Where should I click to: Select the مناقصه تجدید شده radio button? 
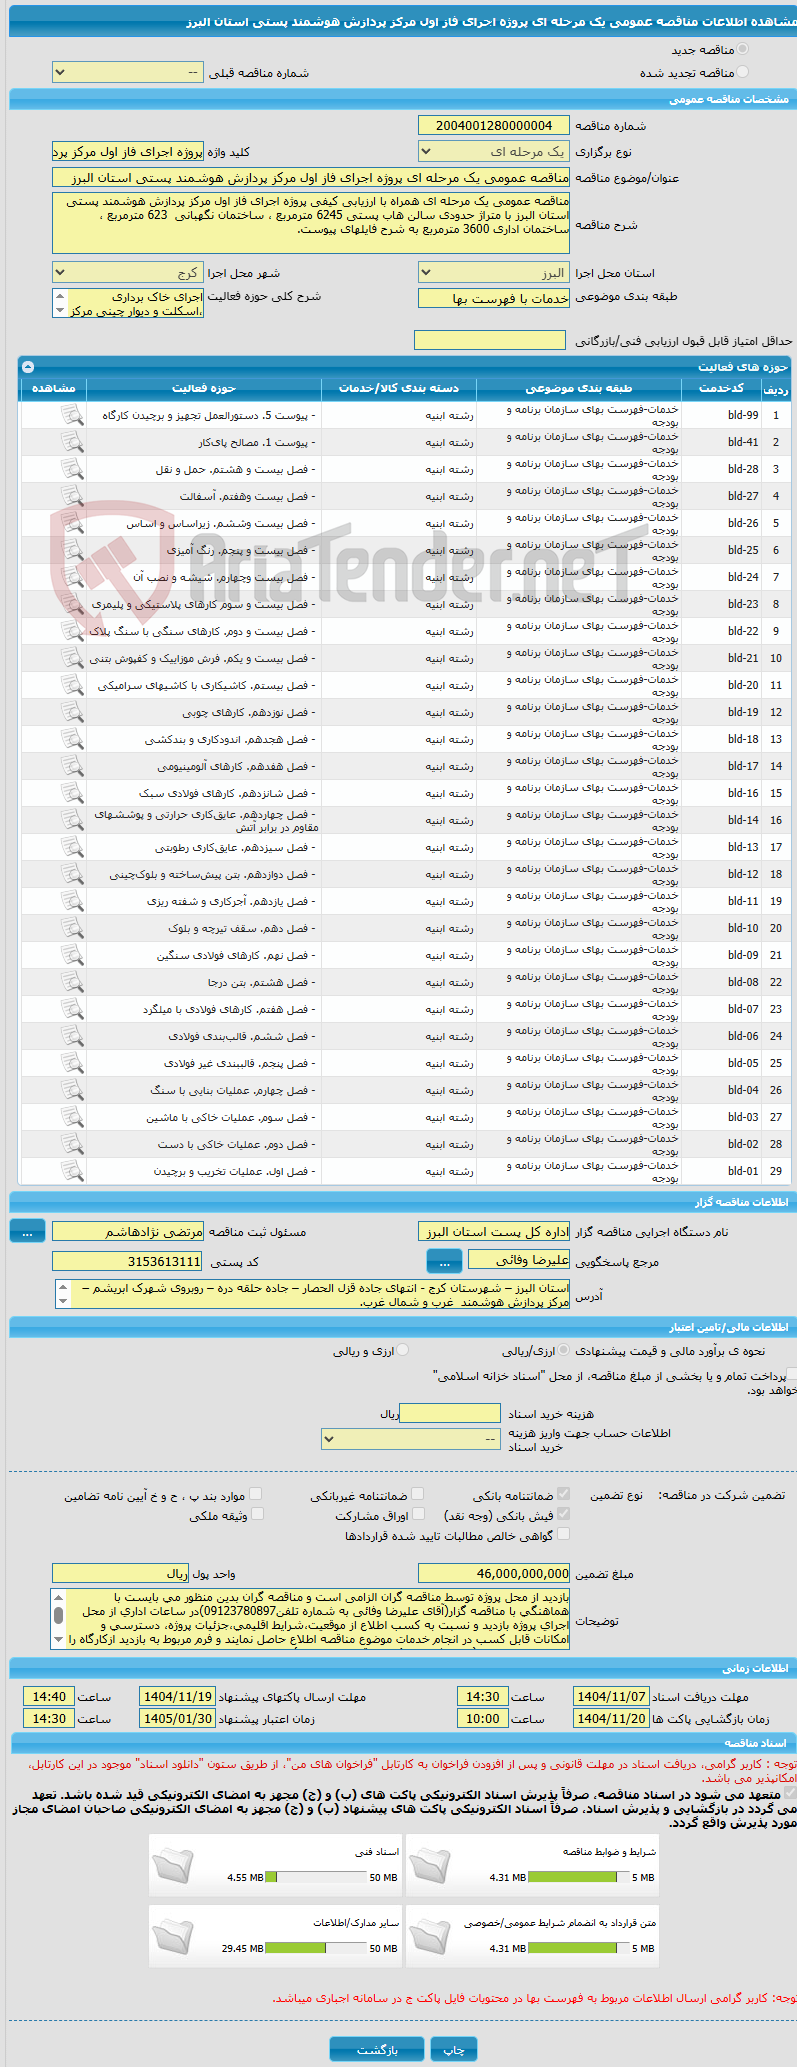tap(741, 72)
